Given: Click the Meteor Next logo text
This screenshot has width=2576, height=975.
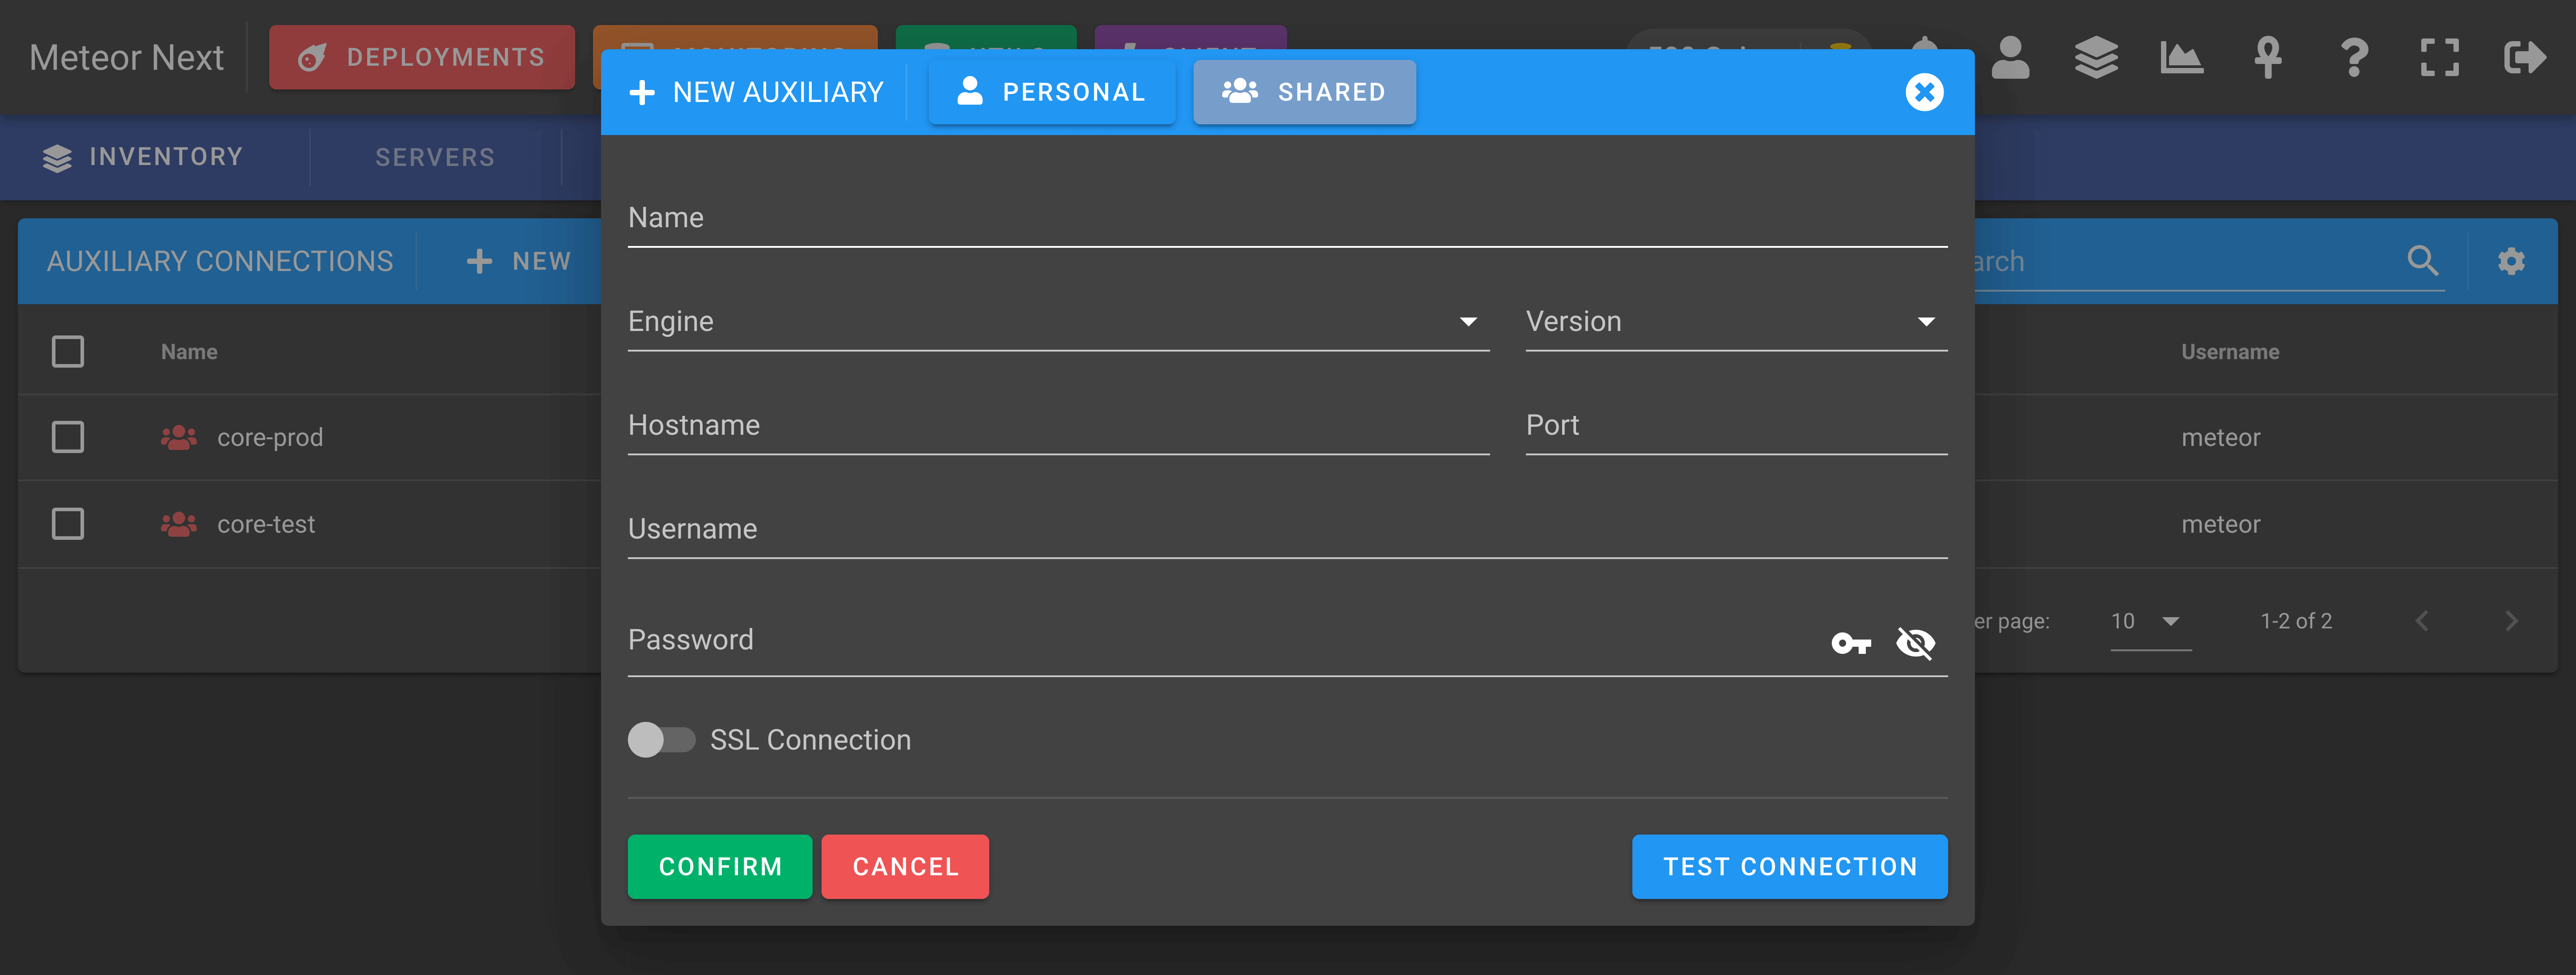Looking at the screenshot, I should pos(126,57).
